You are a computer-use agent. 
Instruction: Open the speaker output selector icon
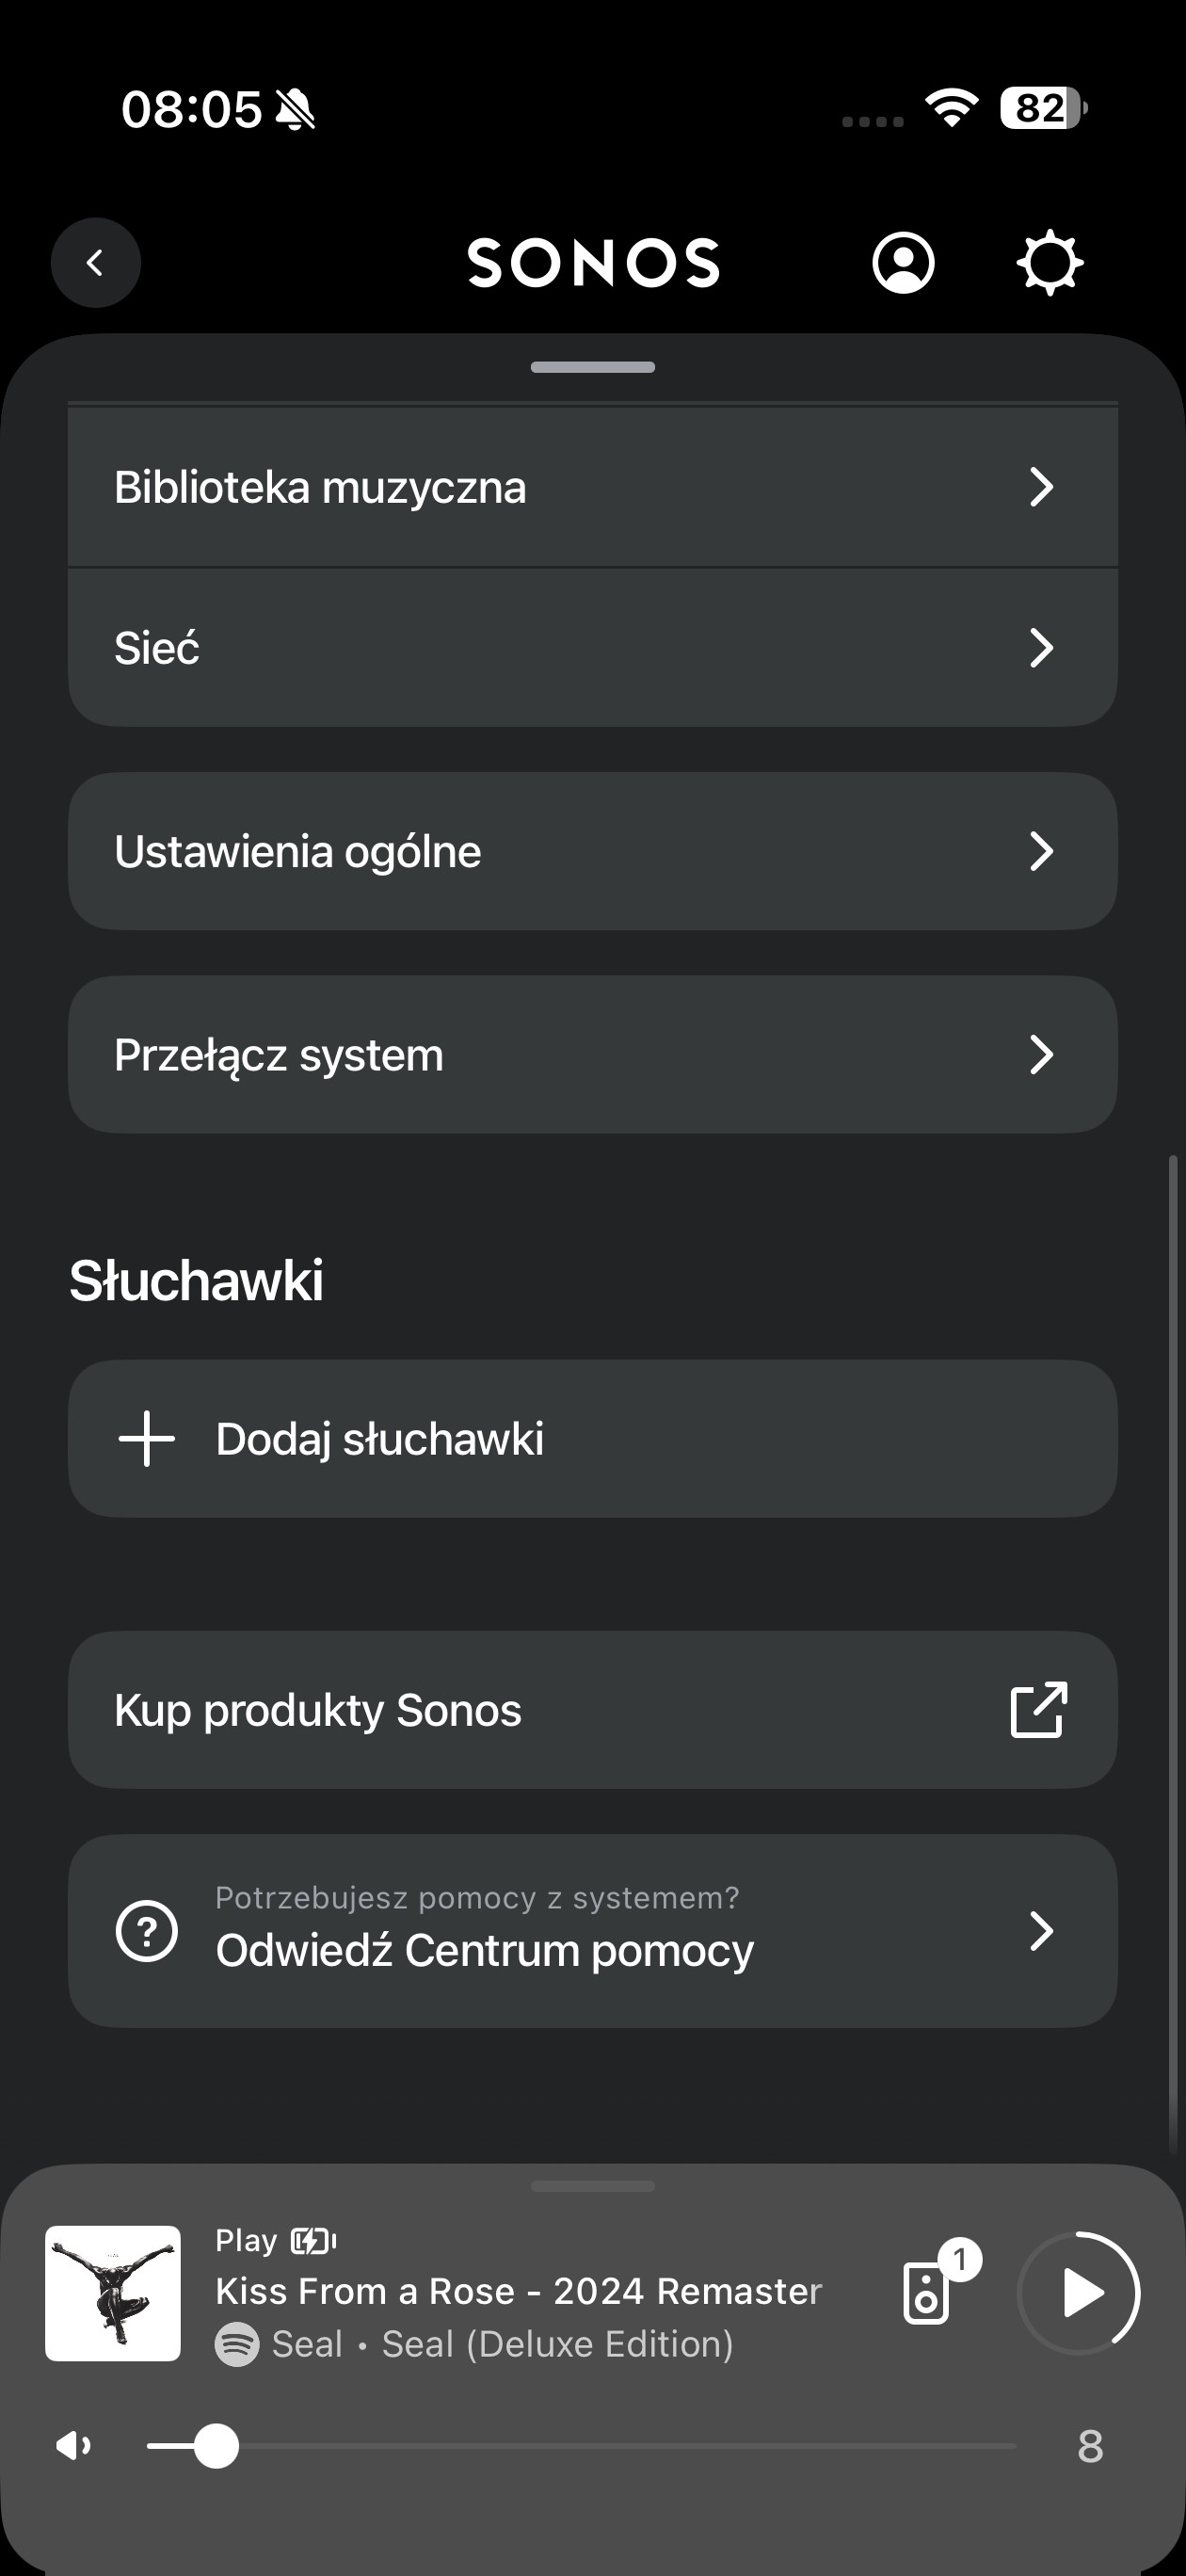pyautogui.click(x=927, y=2292)
